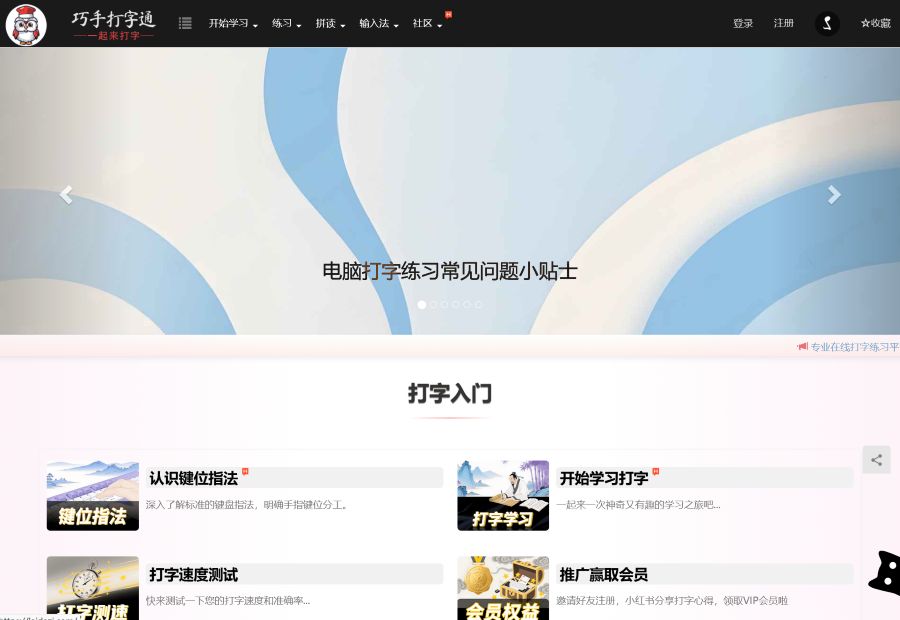
Task: Expand the 开始学习 dropdown menu
Action: click(231, 23)
